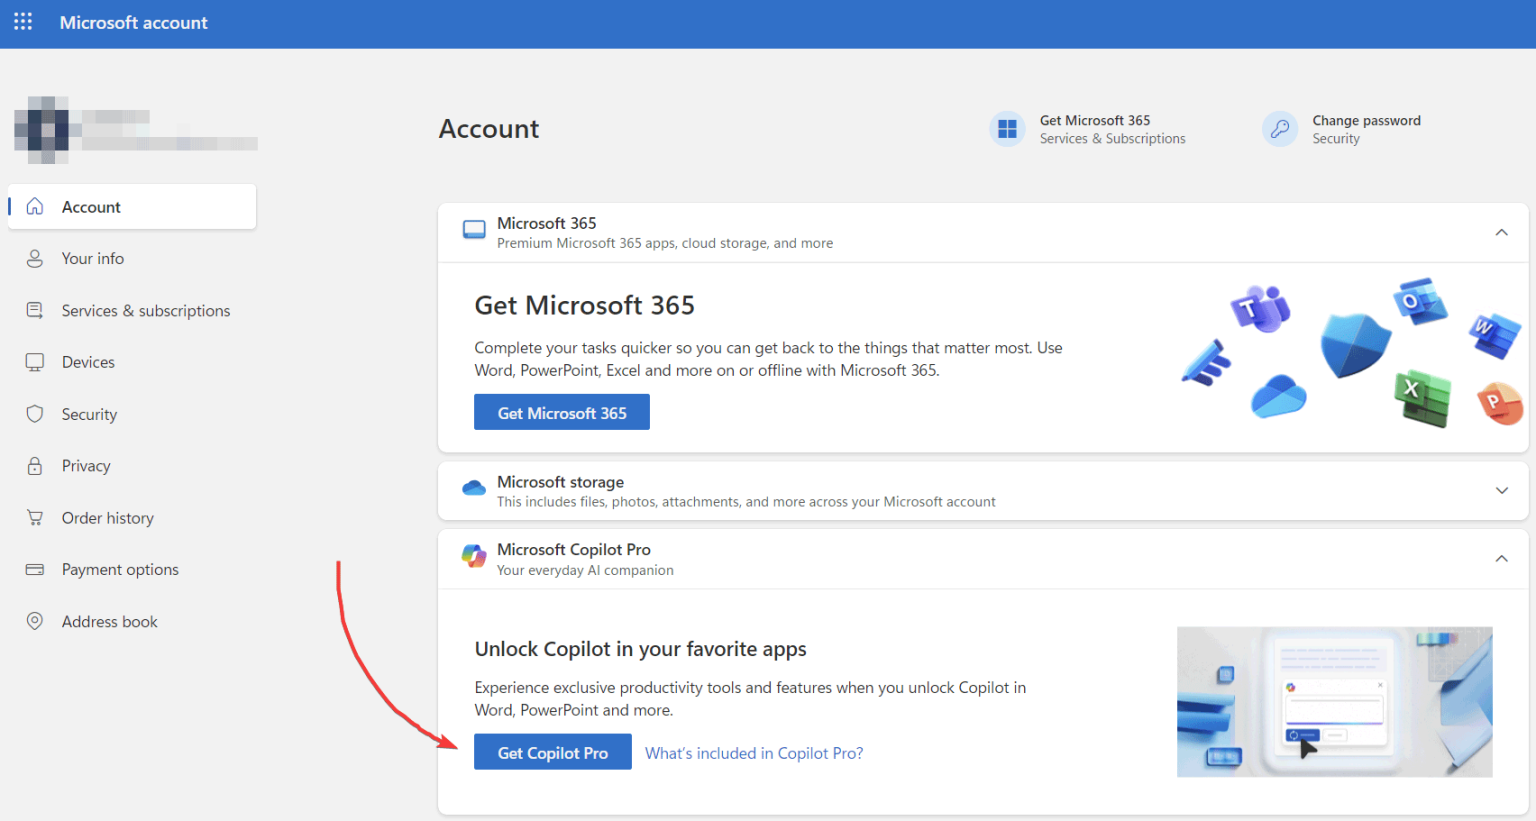Image resolution: width=1536 pixels, height=821 pixels.
Task: Click the Copilot Pro colorful logo icon
Action: 474,557
